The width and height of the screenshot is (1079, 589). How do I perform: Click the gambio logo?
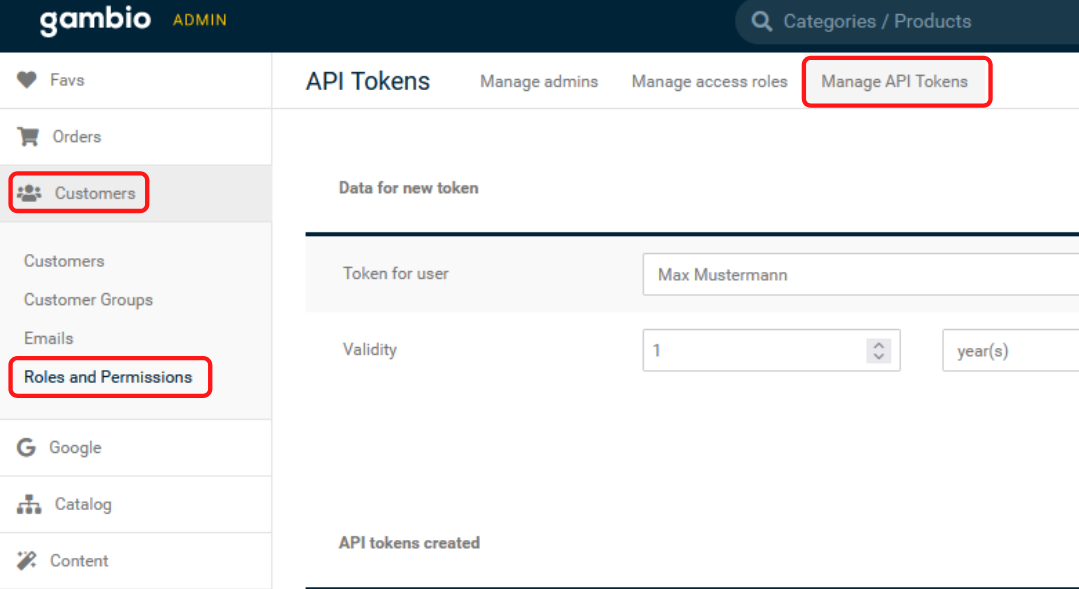pos(95,20)
